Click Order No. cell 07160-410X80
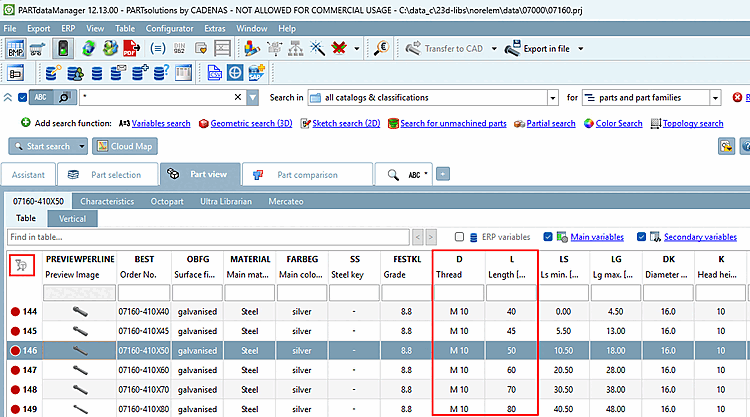 click(x=143, y=409)
